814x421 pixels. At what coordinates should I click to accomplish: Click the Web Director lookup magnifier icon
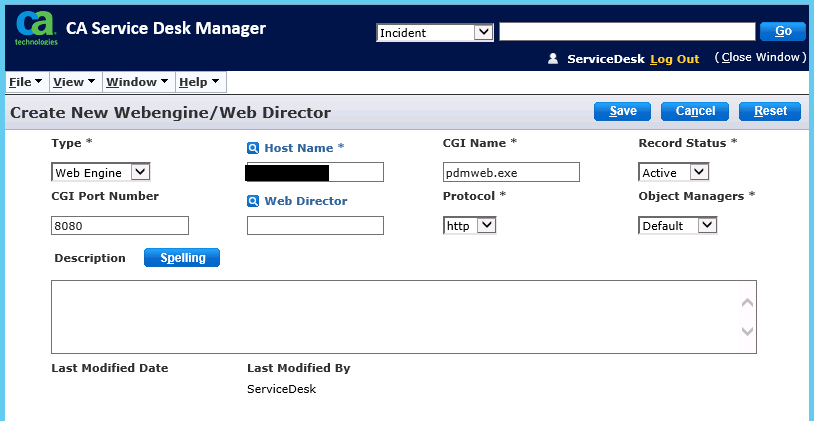click(x=253, y=201)
